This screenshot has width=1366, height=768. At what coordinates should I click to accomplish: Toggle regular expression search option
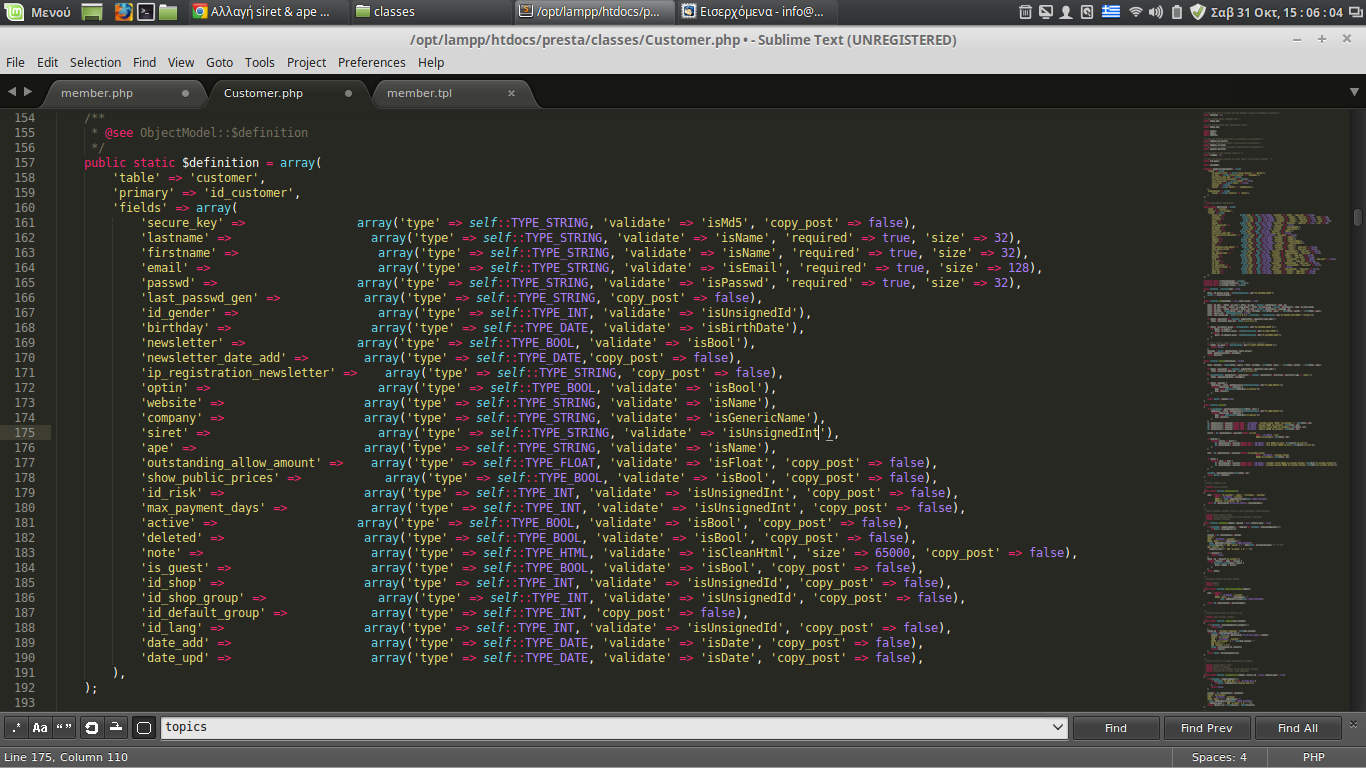tap(15, 728)
